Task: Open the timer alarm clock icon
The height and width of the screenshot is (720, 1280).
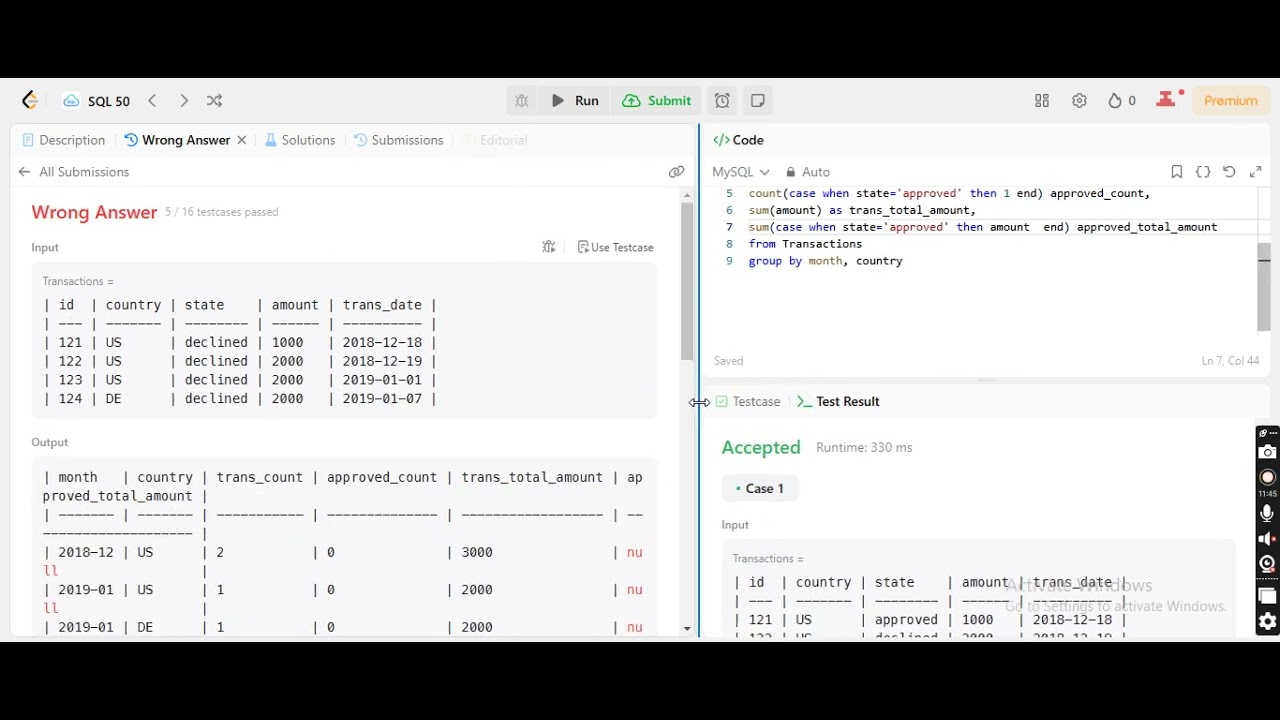Action: (x=722, y=101)
